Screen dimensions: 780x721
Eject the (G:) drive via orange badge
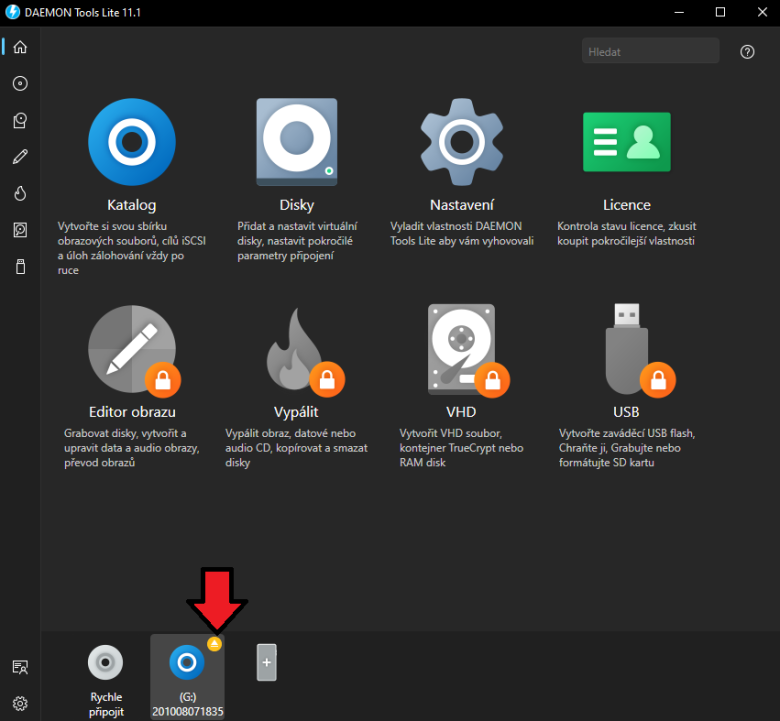pos(215,644)
